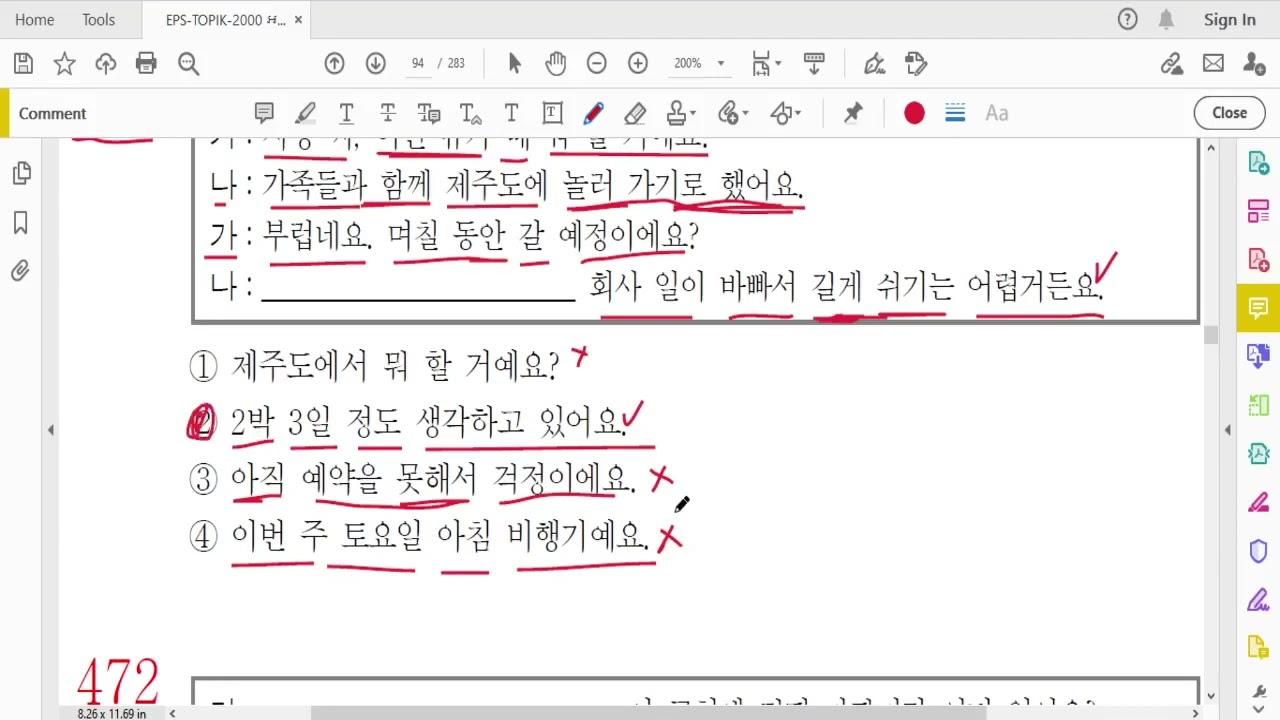The image size is (1280, 720).
Task: Open the Create PDF sidebar tool
Action: [x=1258, y=259]
